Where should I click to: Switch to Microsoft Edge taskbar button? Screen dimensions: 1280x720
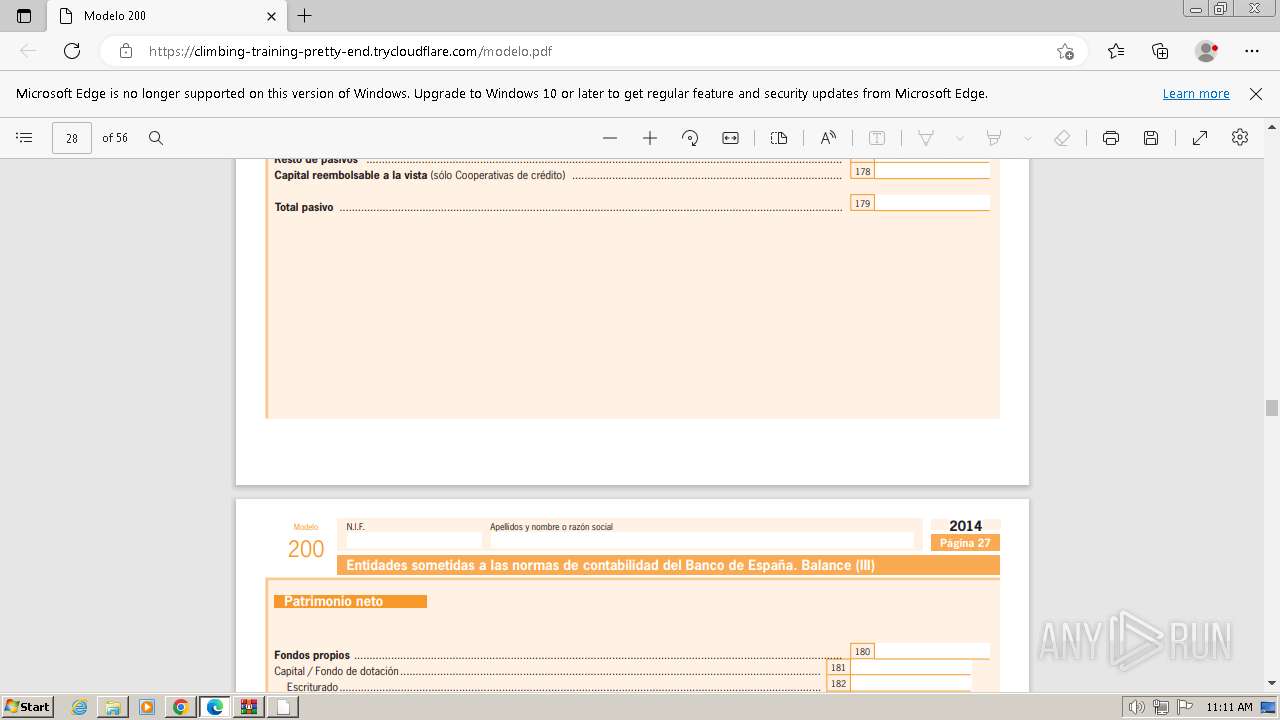(x=215, y=707)
